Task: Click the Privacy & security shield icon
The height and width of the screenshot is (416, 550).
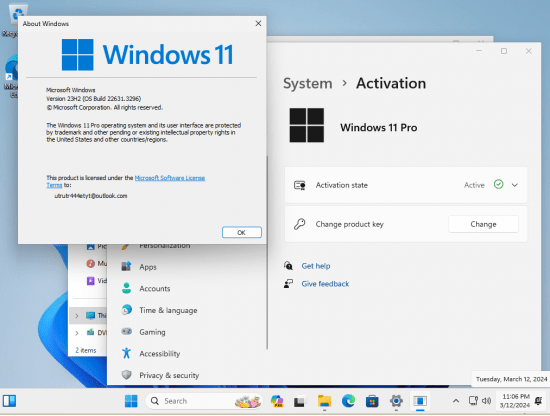Action: pos(126,375)
